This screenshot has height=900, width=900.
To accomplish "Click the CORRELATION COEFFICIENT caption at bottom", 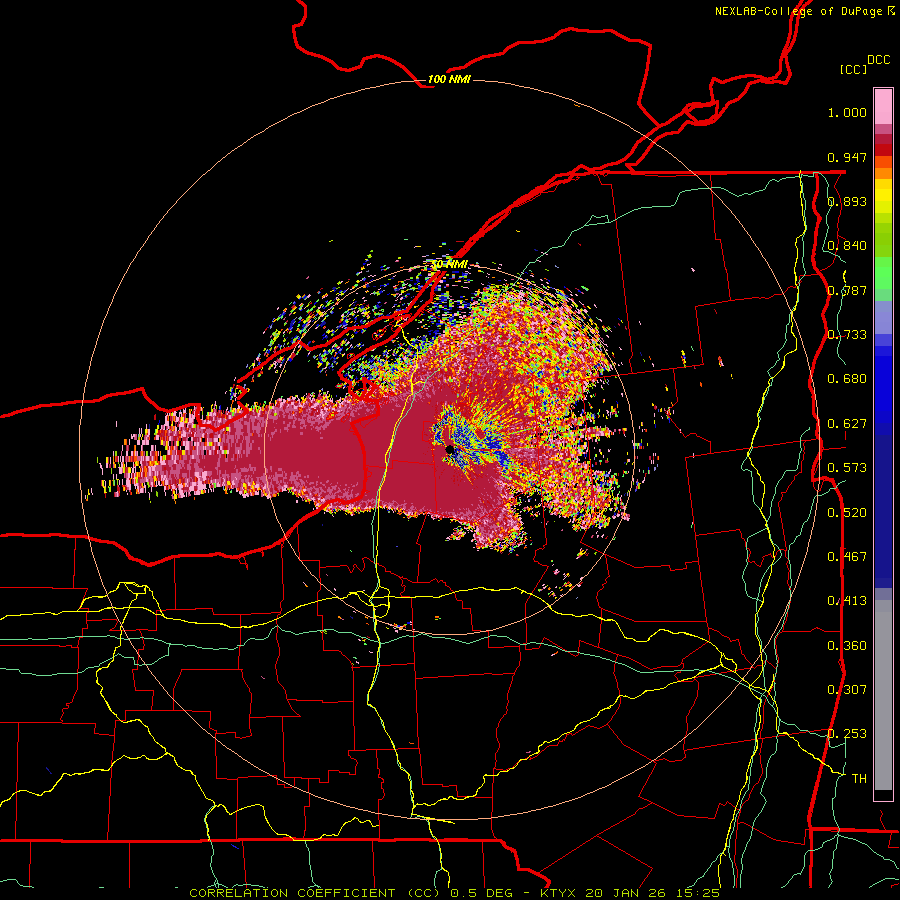I will (x=455, y=893).
